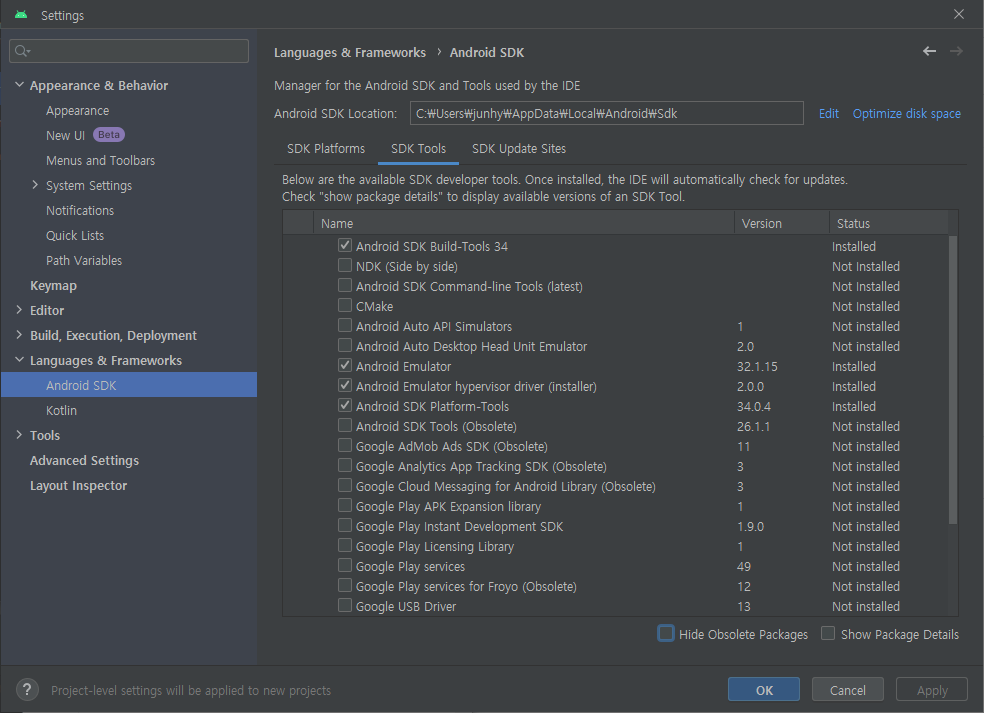Click Optimize disk space link
Viewport: 984px width, 713px height.
906,114
